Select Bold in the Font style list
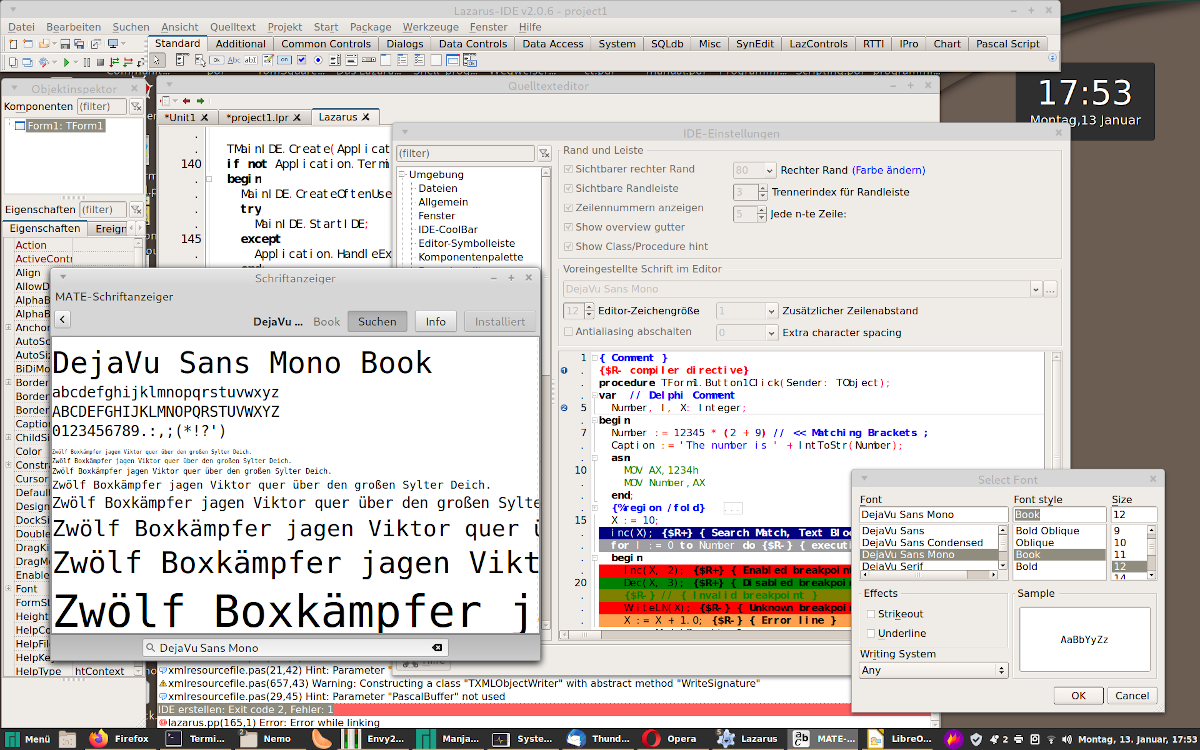1200x750 pixels. [1026, 567]
